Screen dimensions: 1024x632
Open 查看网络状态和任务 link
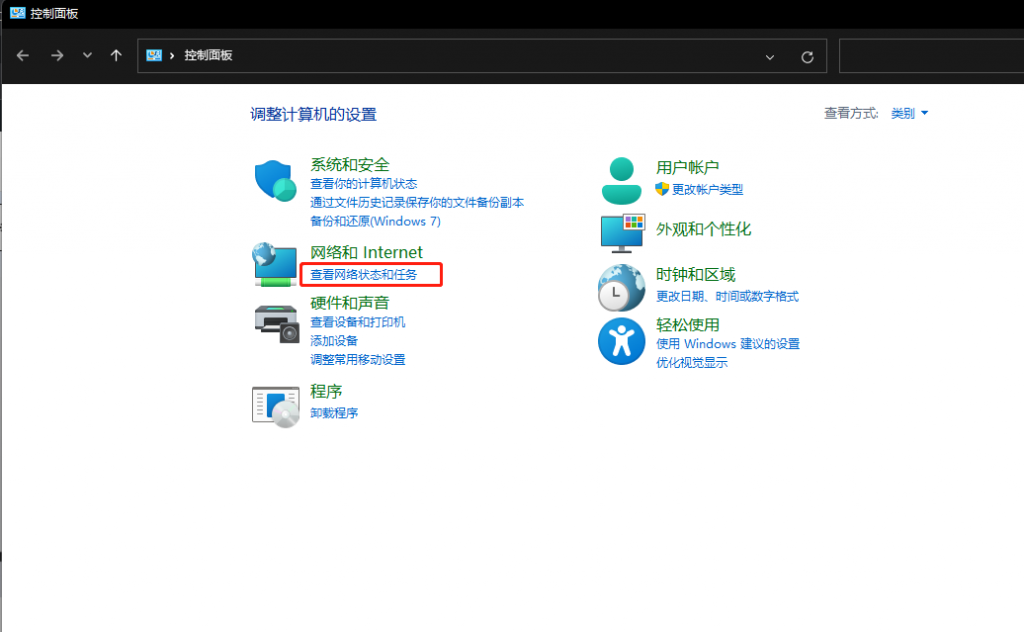point(363,275)
